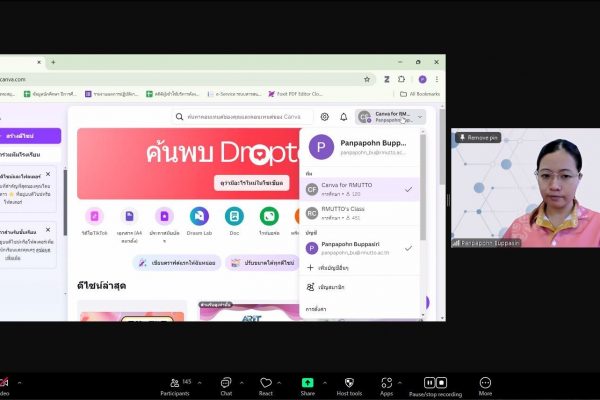600x400 pixels.
Task: Click Remove pin on the video tile
Action: pos(478,137)
